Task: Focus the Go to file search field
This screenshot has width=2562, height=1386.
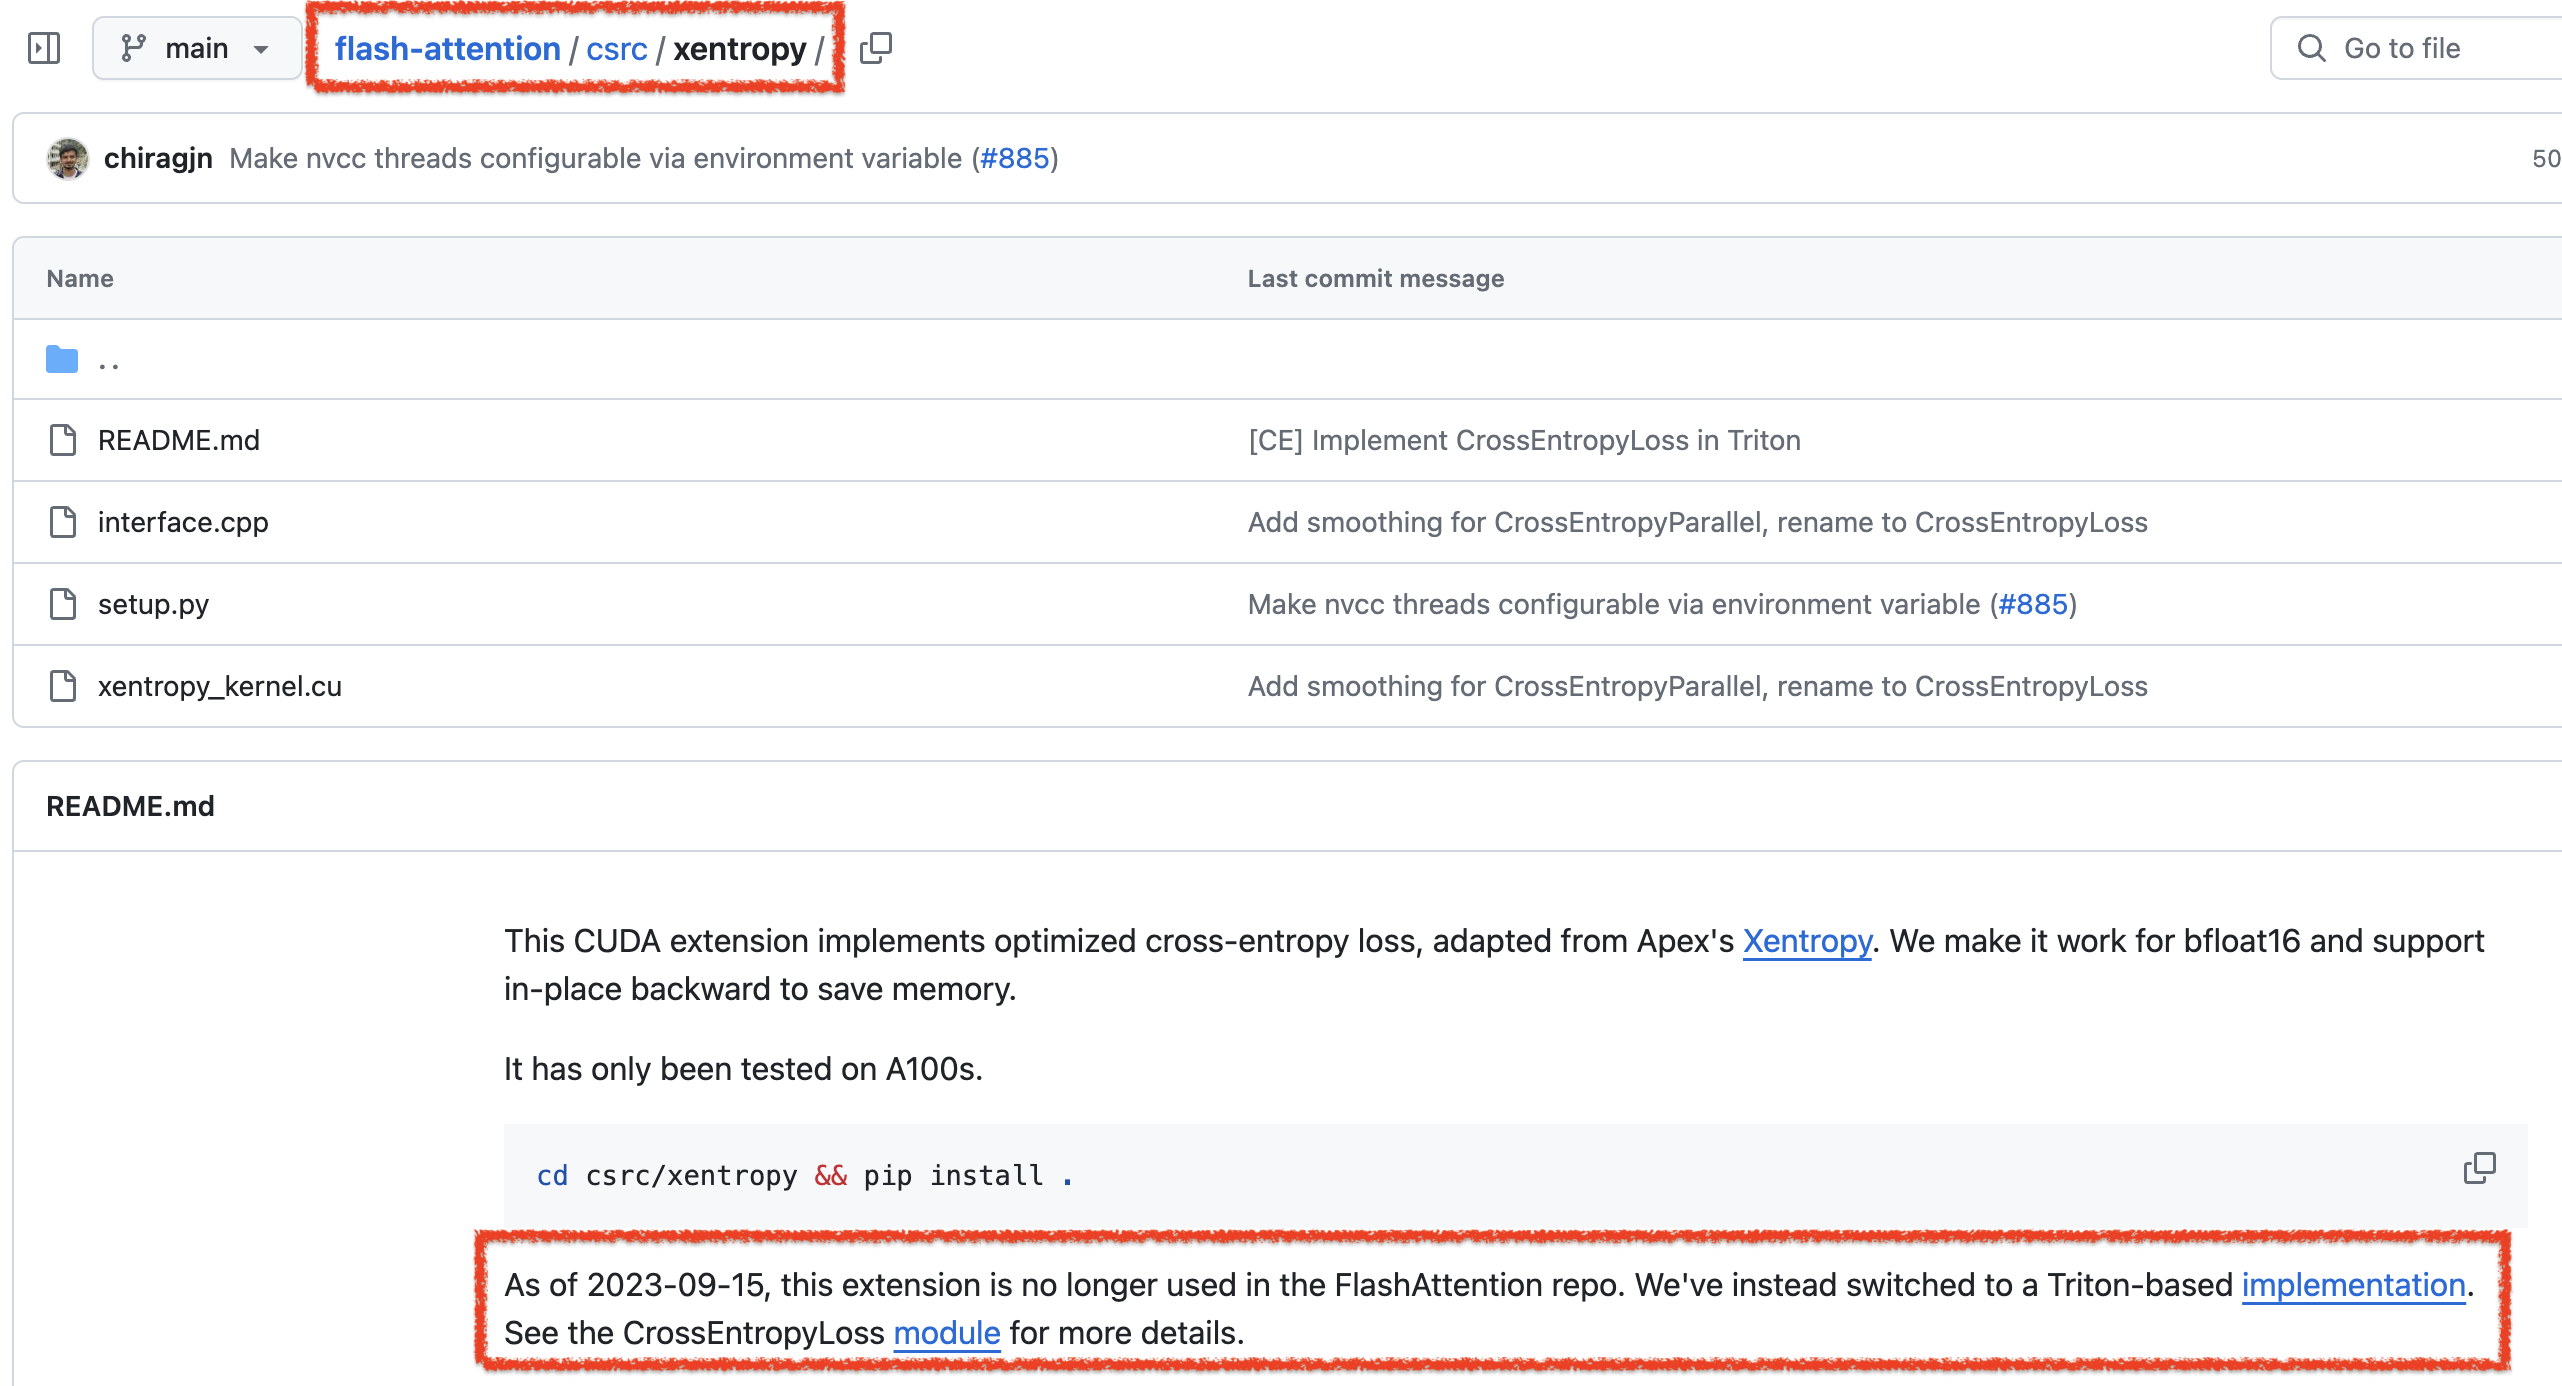Action: tap(2417, 48)
